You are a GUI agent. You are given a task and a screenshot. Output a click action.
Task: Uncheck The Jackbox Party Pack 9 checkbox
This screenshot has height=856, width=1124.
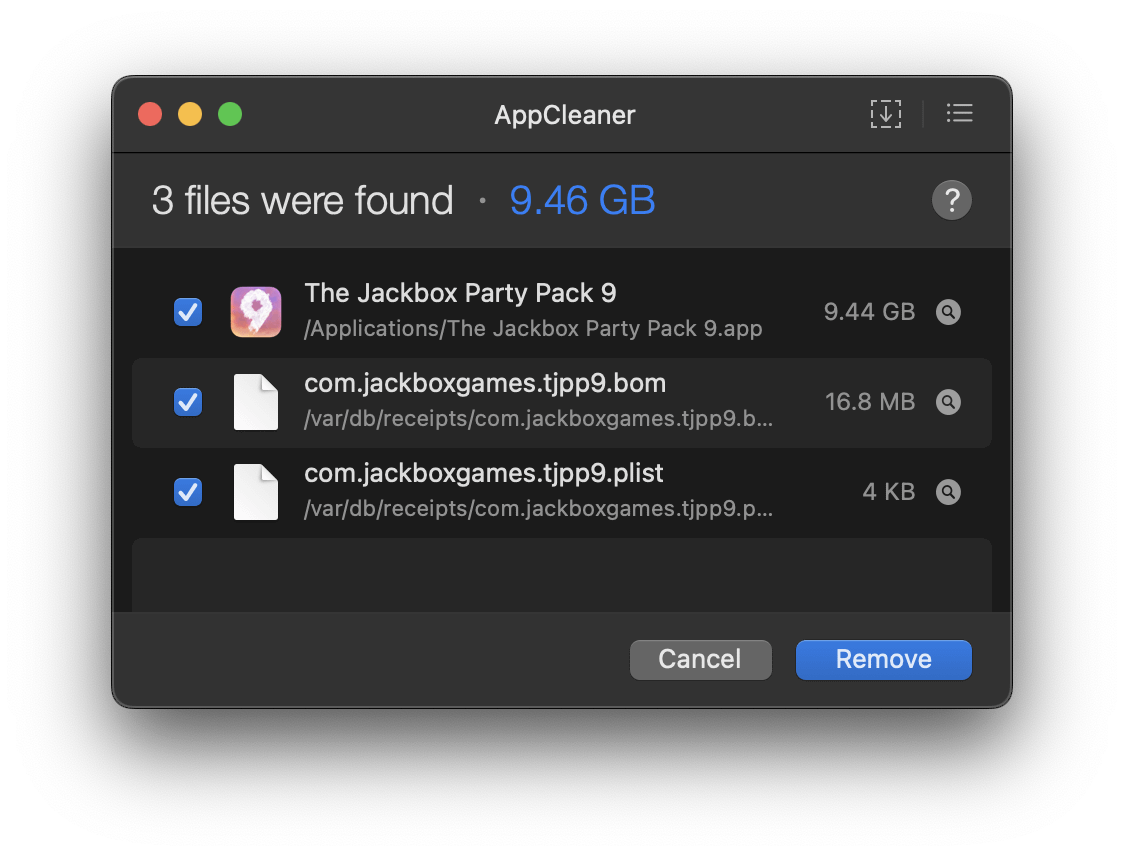[x=188, y=312]
